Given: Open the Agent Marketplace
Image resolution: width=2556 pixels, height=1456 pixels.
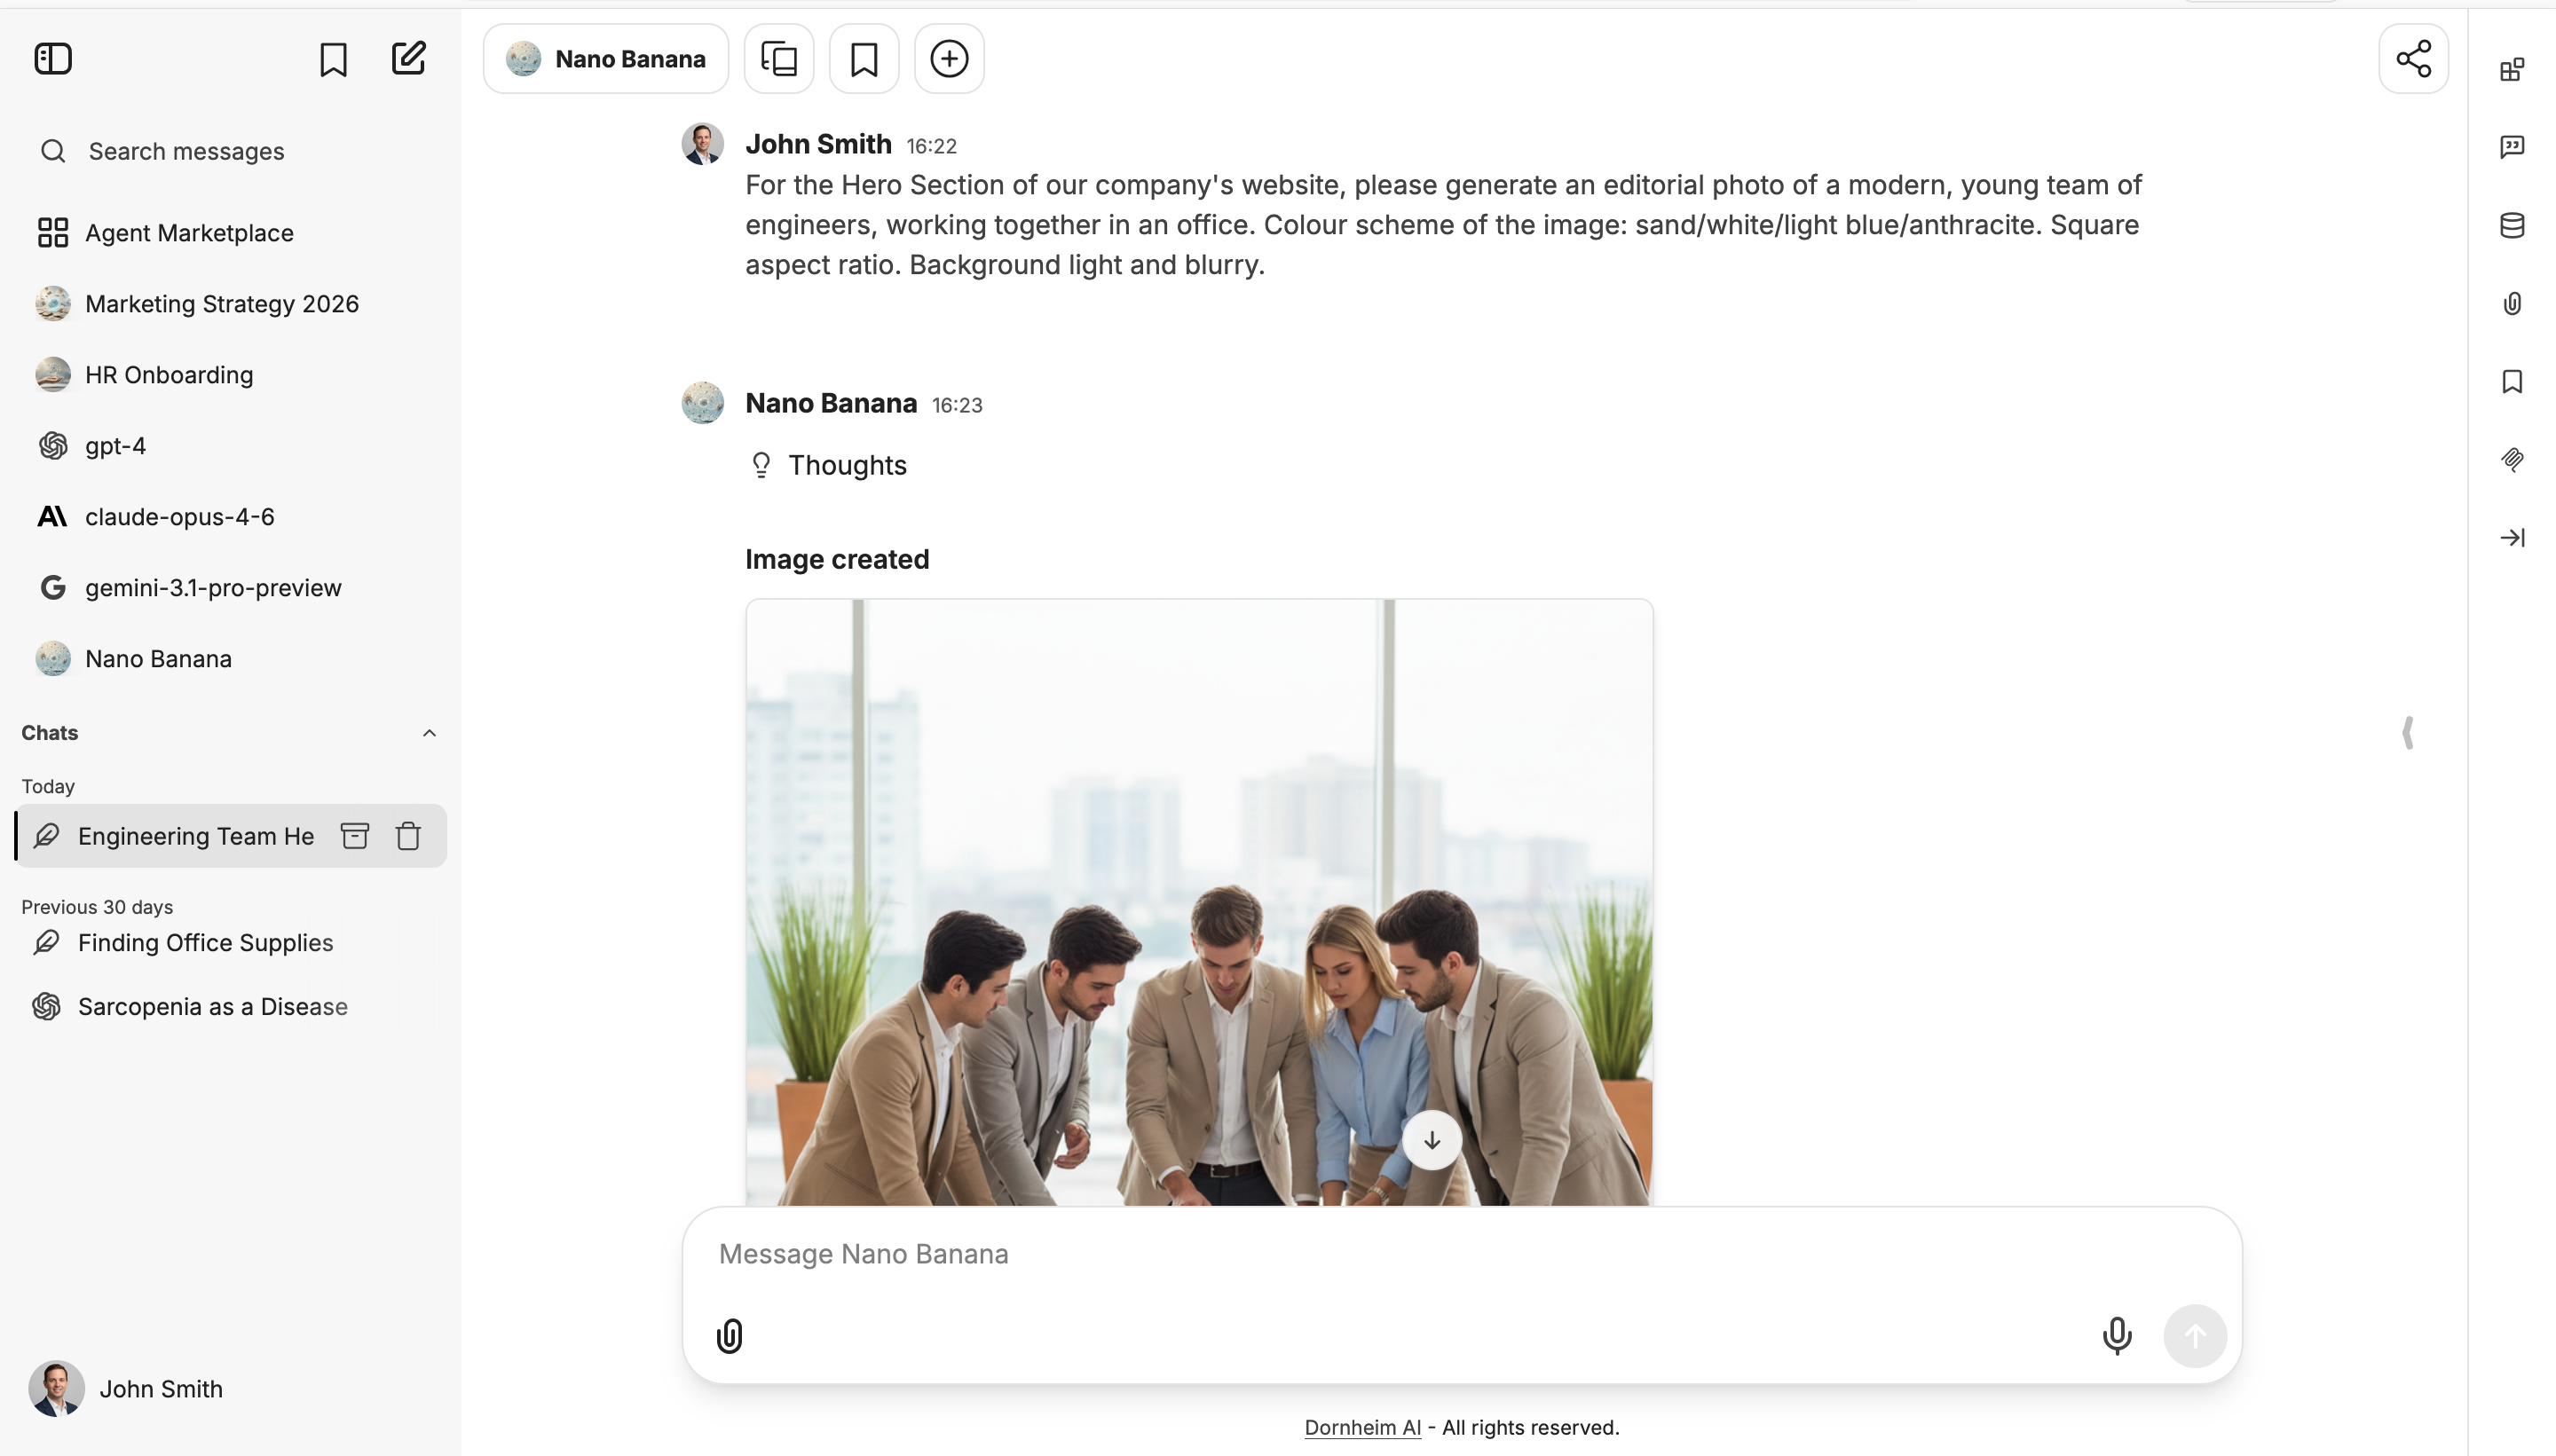Looking at the screenshot, I should point(188,232).
